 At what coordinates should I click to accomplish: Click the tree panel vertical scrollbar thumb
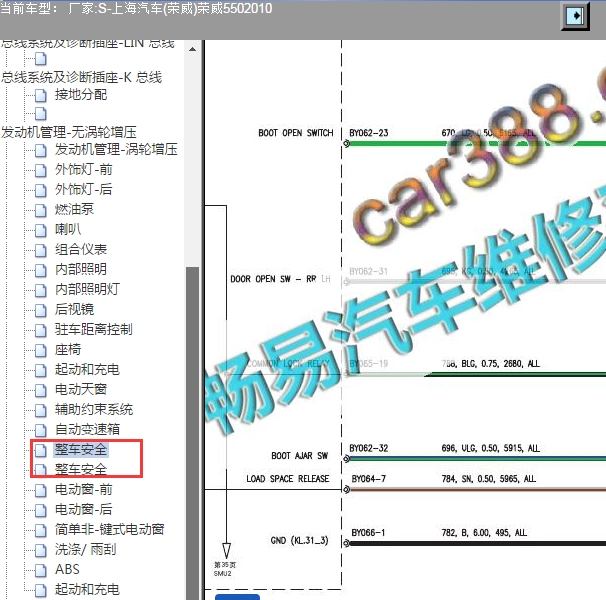[x=192, y=433]
